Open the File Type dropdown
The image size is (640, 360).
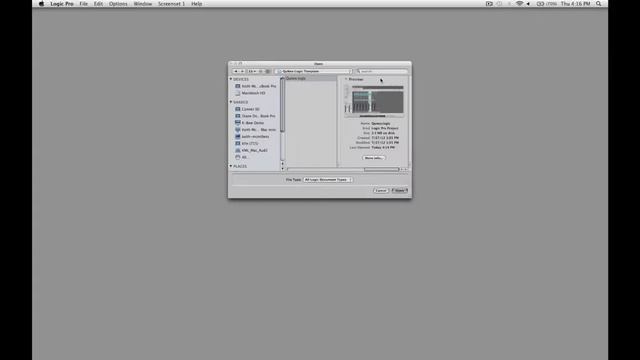point(328,180)
